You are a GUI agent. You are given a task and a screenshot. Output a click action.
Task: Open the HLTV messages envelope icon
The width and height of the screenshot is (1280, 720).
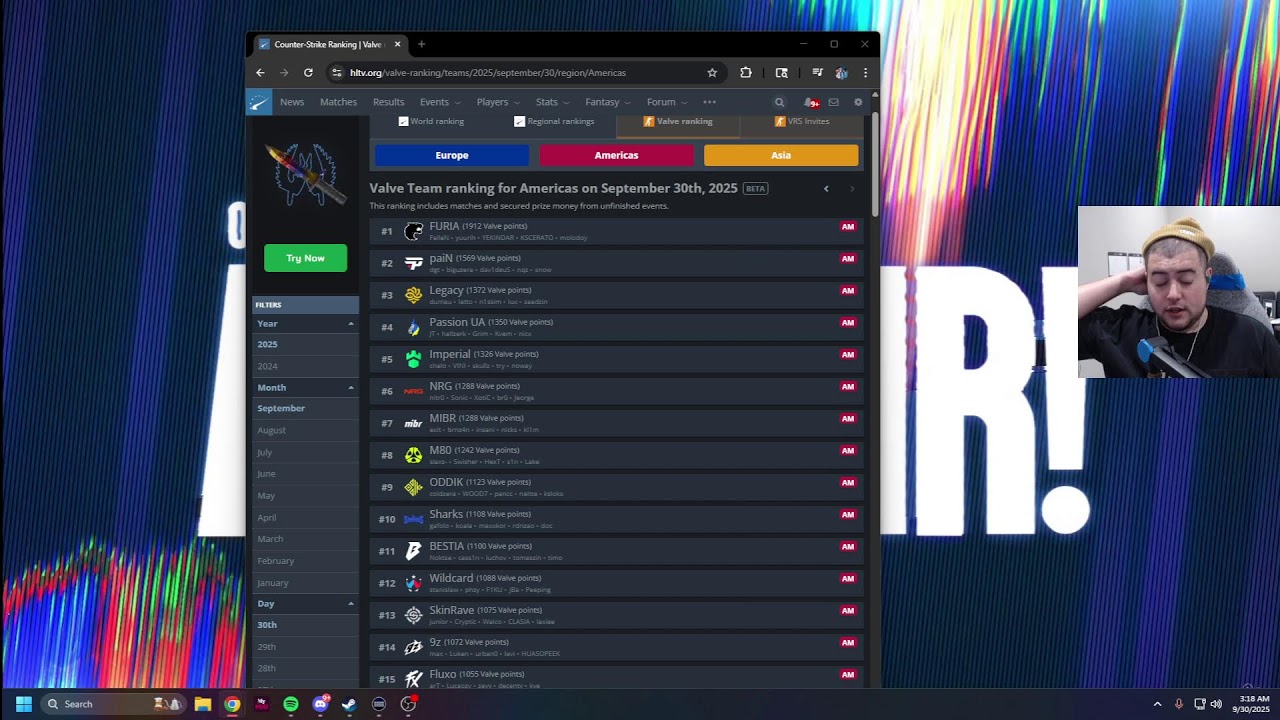pos(833,102)
